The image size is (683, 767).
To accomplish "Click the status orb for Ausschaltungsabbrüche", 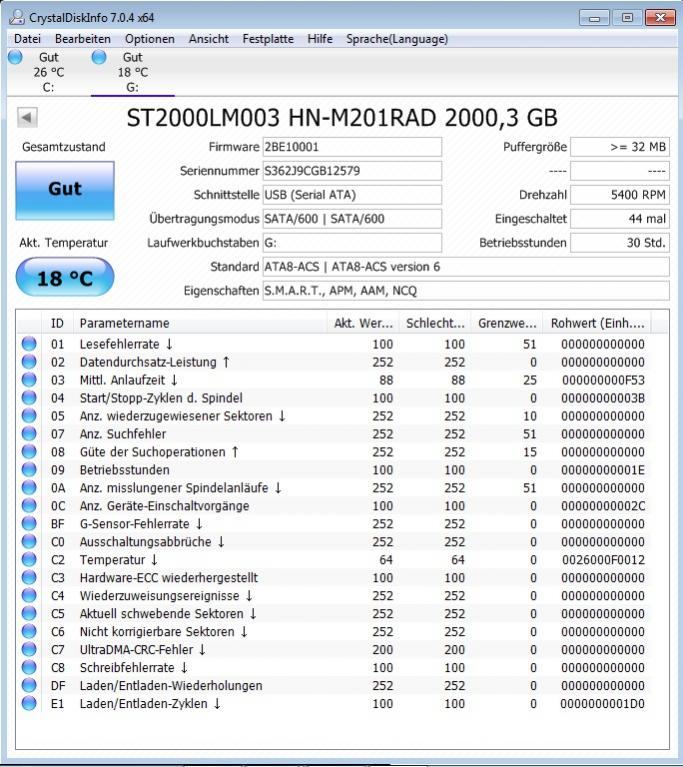I will click(x=29, y=541).
